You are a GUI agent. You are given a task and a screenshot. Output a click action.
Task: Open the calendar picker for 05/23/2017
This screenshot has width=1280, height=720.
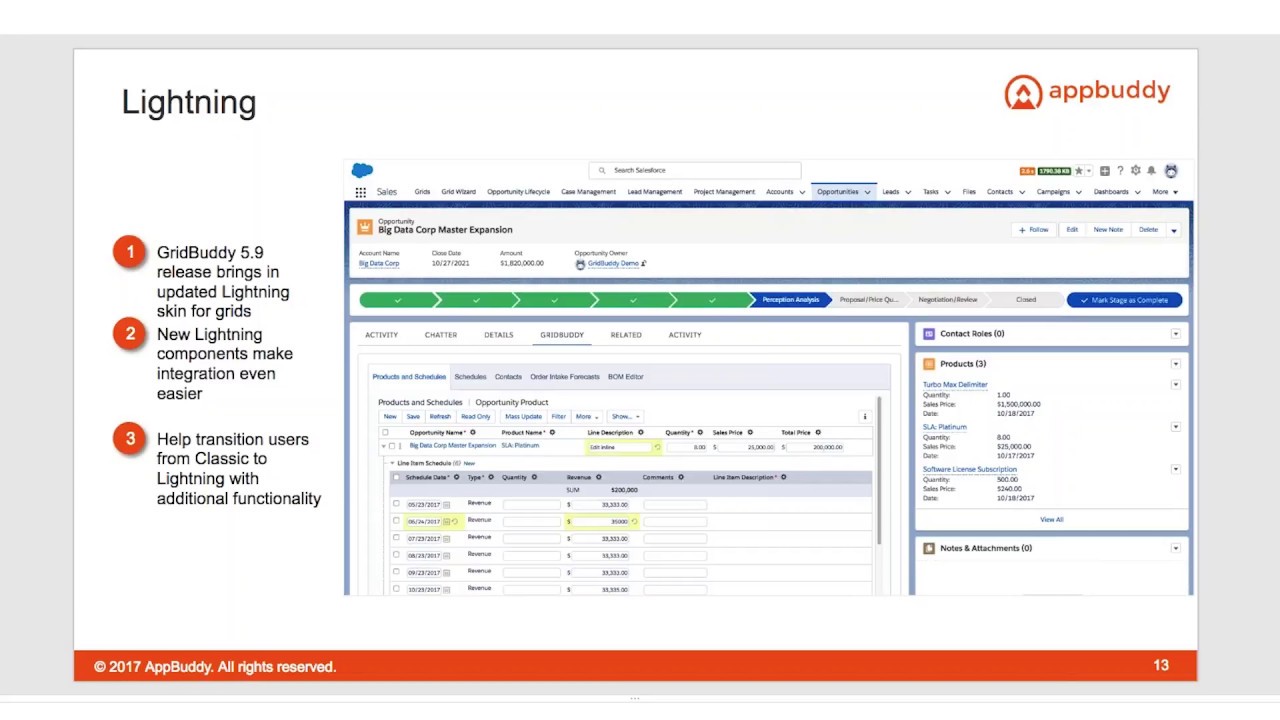pos(446,505)
